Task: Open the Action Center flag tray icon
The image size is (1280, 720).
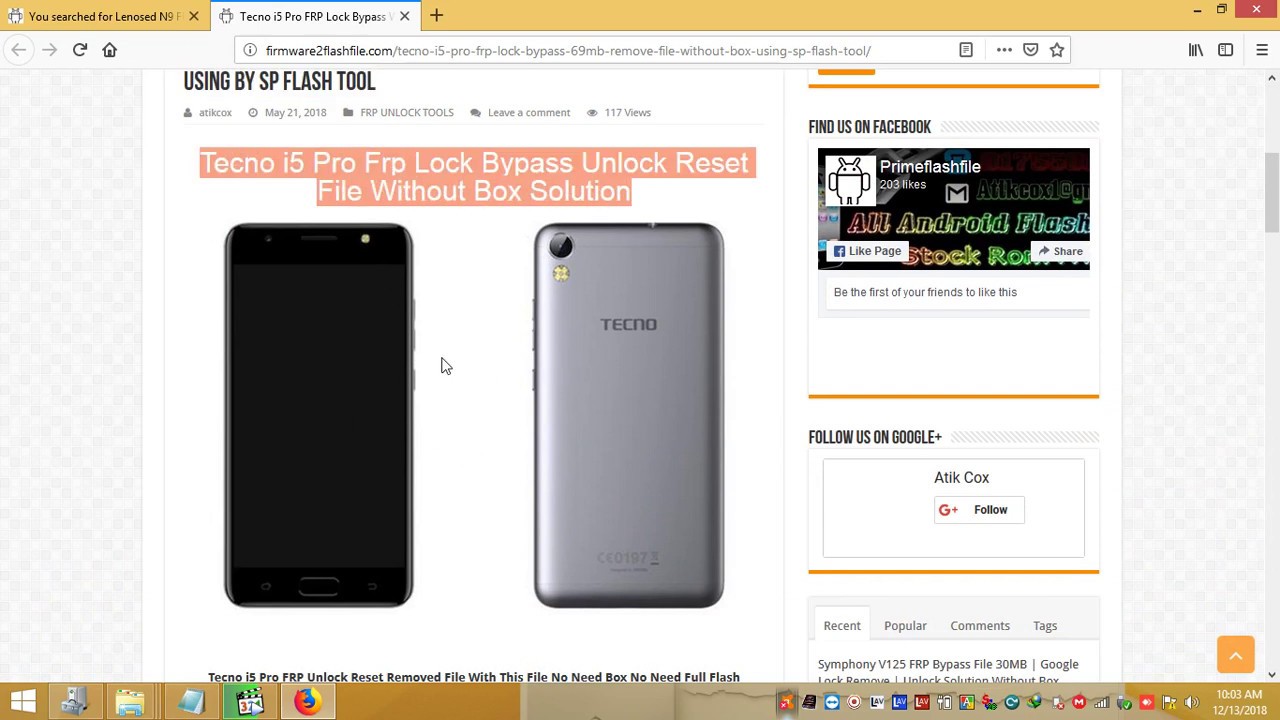Action: [1169, 703]
